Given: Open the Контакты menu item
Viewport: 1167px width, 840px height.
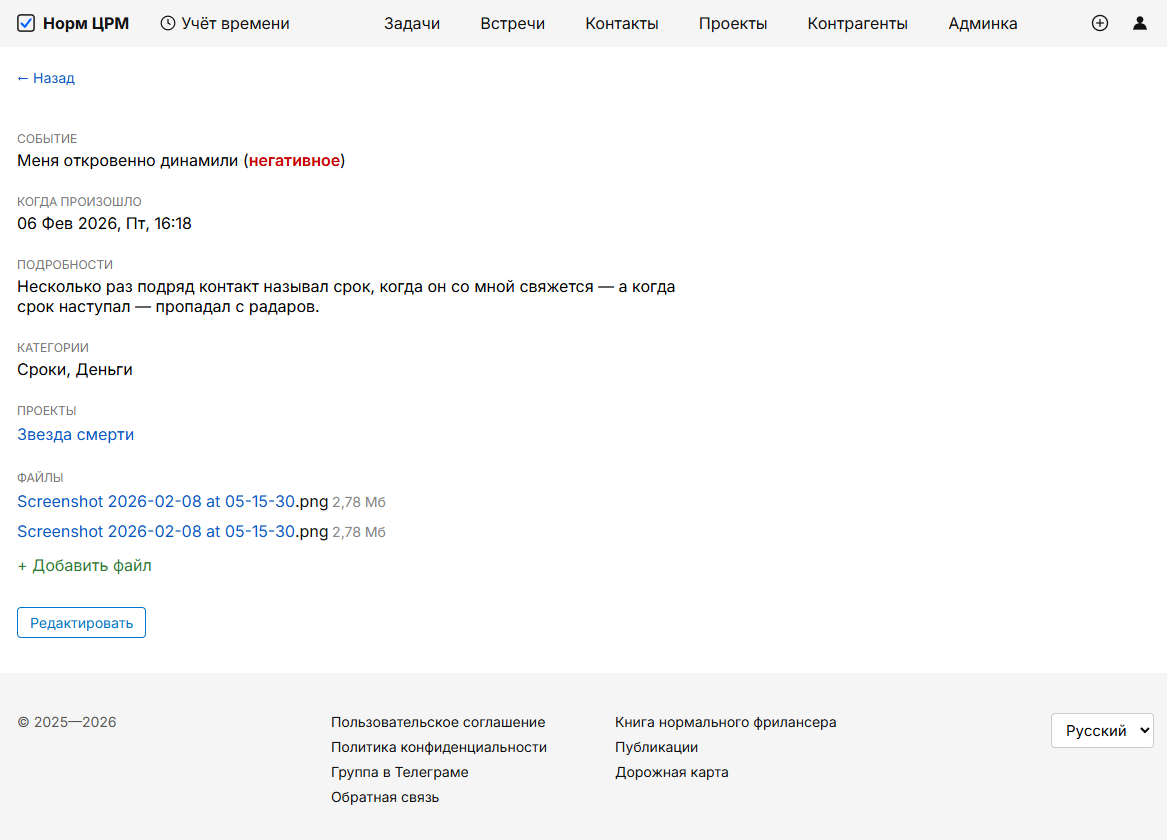Looking at the screenshot, I should (621, 23).
